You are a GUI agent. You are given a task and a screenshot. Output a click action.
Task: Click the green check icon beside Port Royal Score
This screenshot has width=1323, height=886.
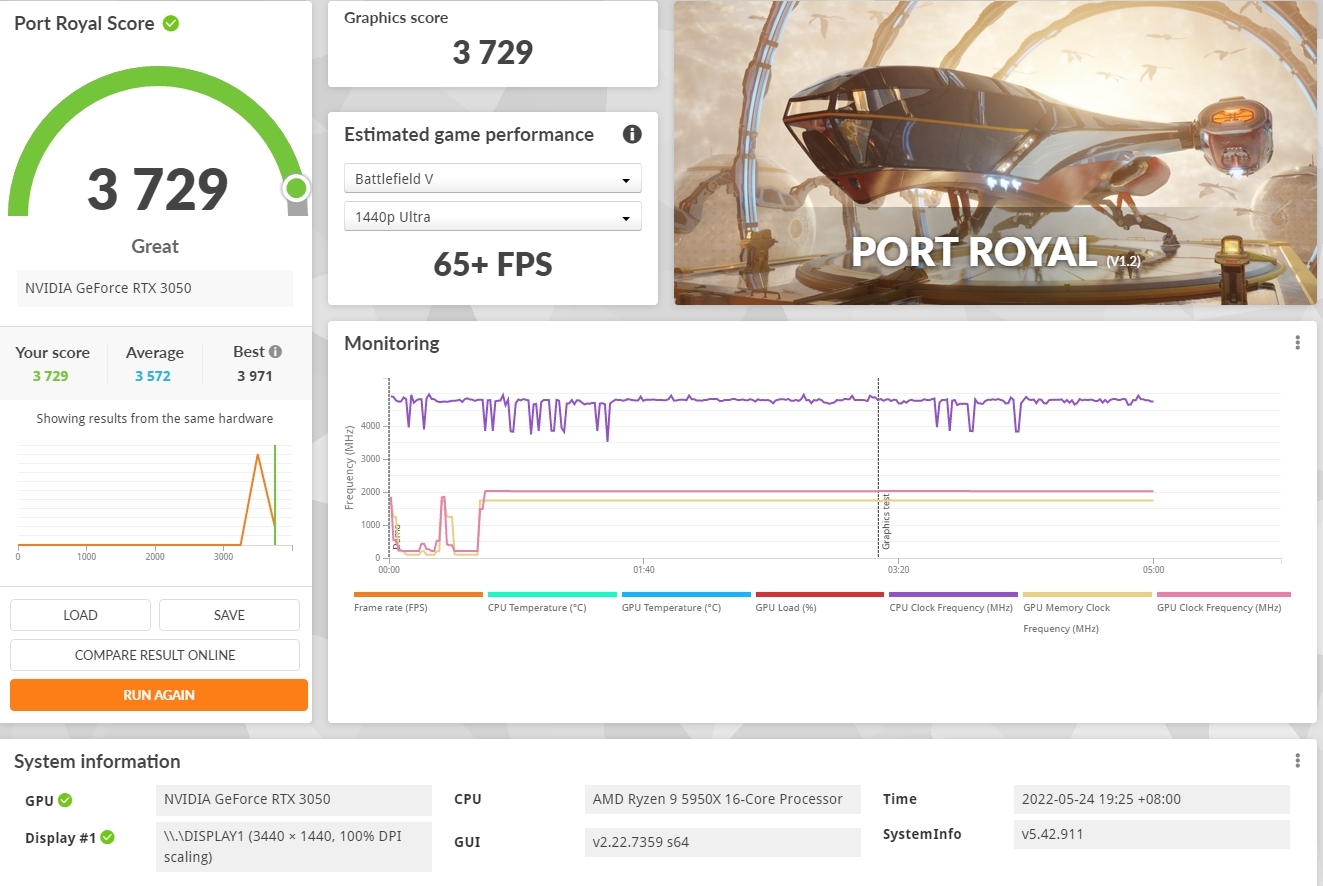[171, 23]
